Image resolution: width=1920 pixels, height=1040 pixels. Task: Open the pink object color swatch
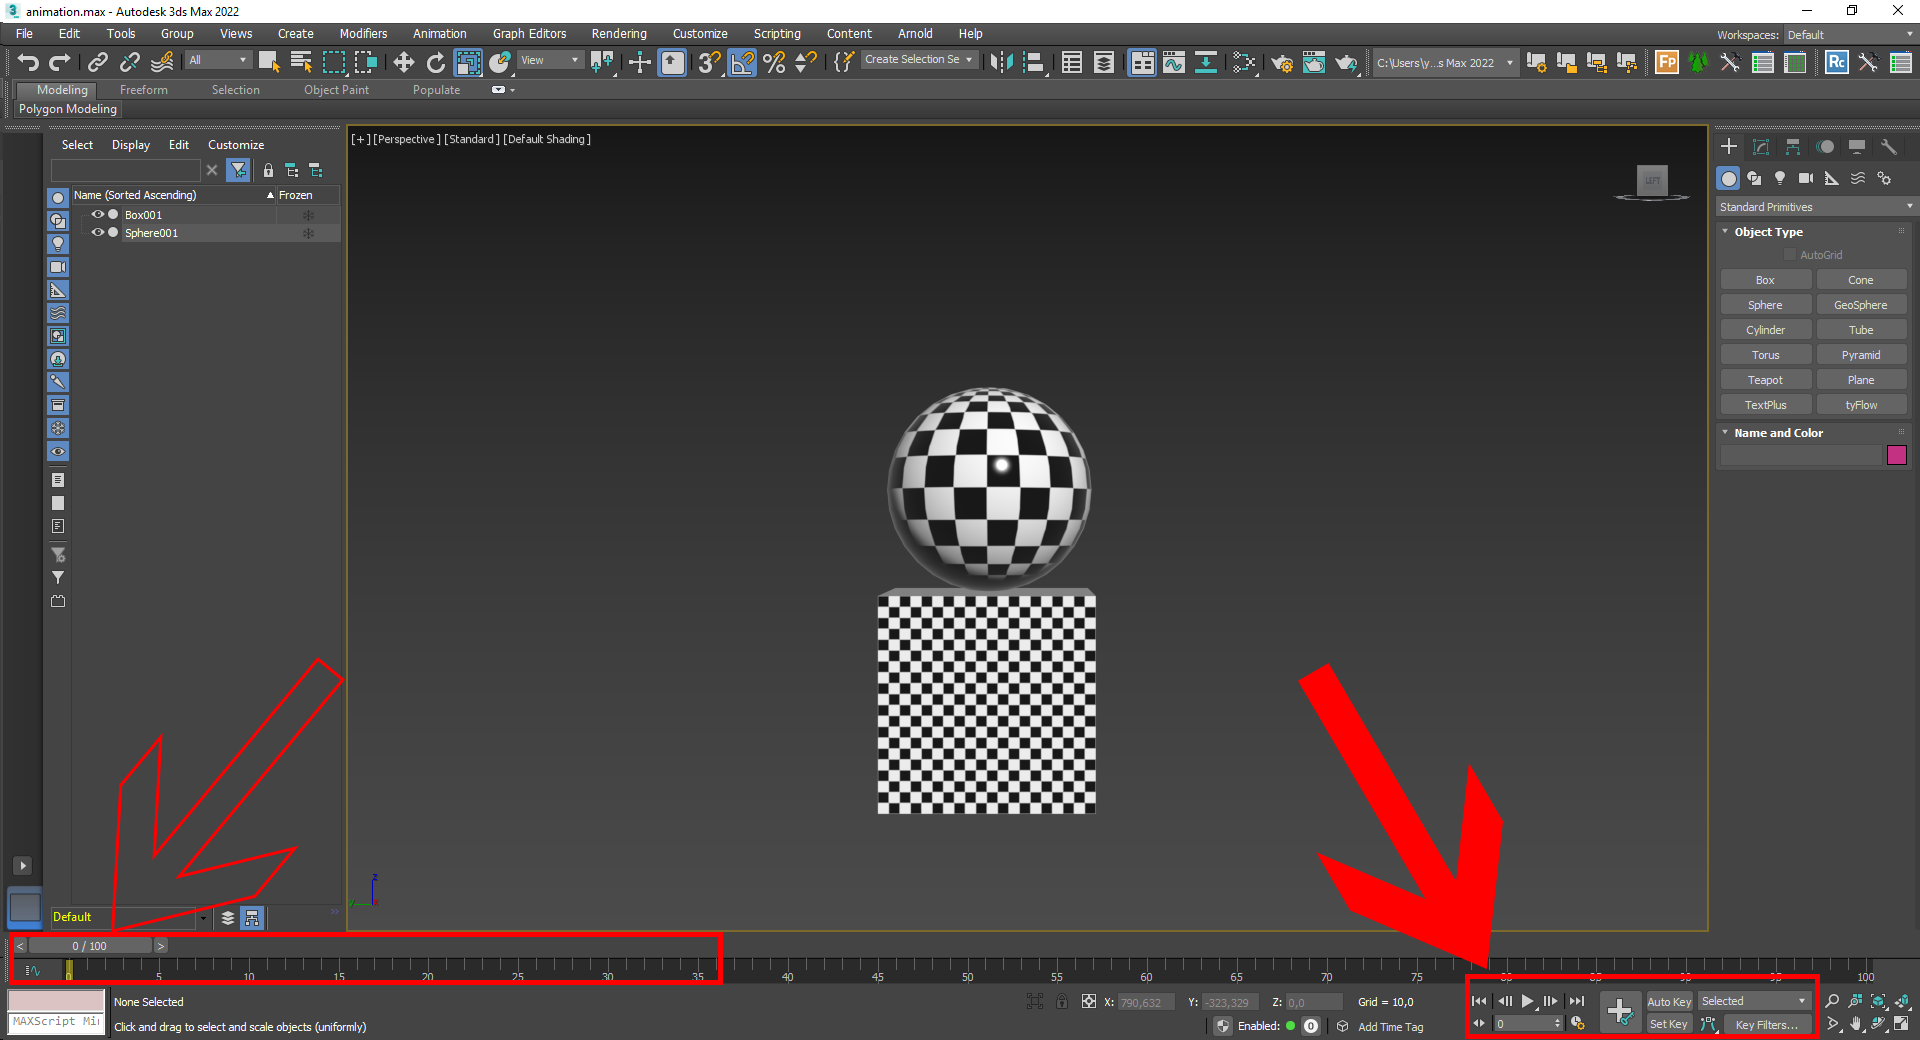1896,456
